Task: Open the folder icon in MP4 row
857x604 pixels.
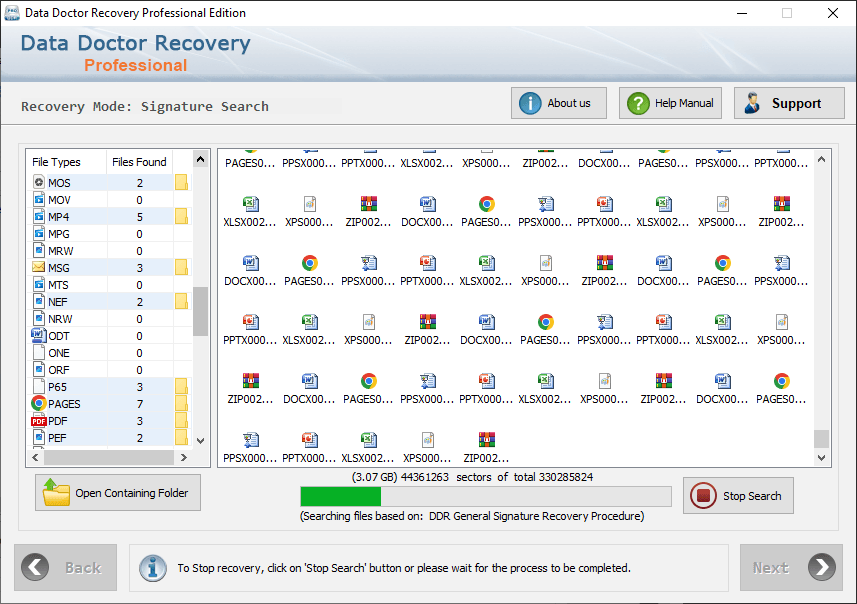Action: coord(181,216)
